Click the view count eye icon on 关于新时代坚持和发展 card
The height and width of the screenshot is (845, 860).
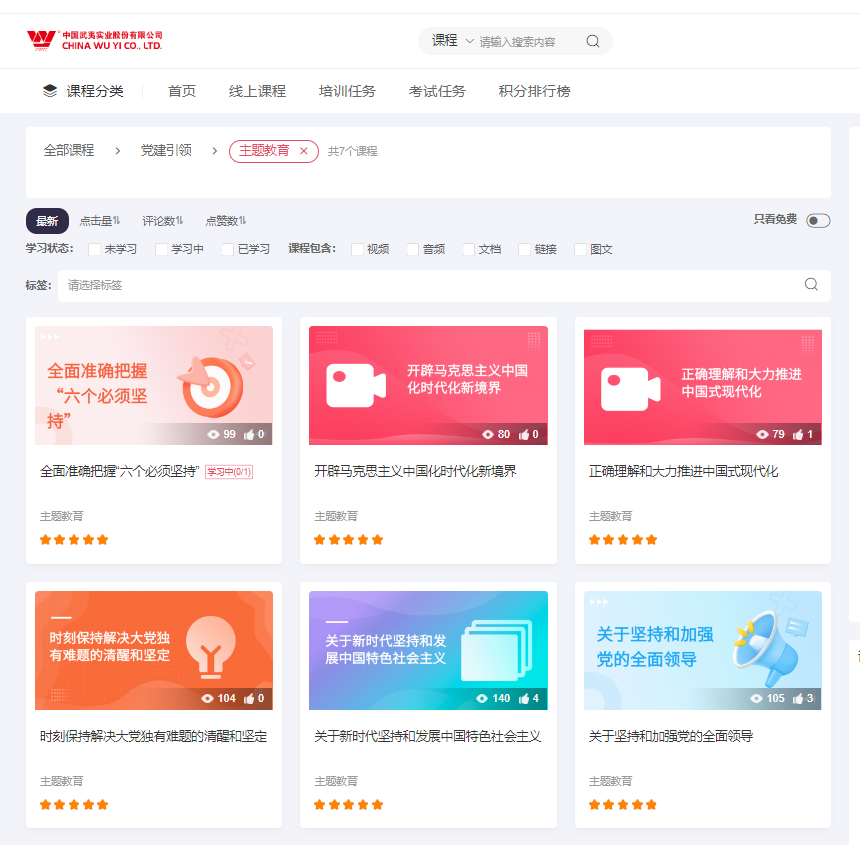pos(482,699)
